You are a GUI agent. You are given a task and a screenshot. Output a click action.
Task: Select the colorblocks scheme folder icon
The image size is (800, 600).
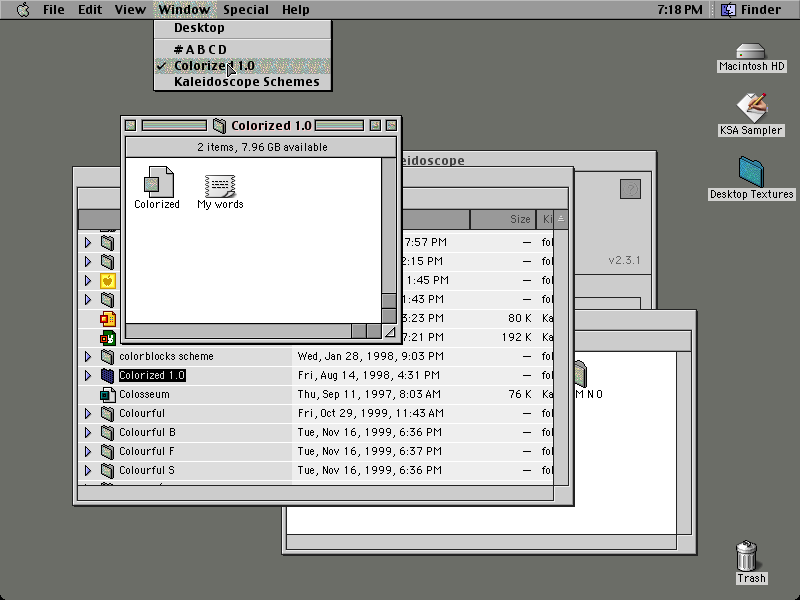click(x=107, y=356)
